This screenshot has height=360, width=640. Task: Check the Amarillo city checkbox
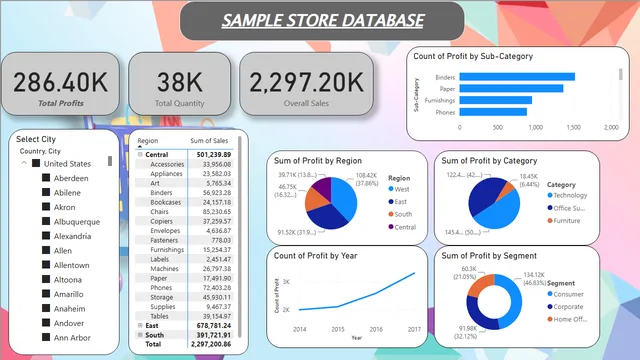tap(46, 293)
